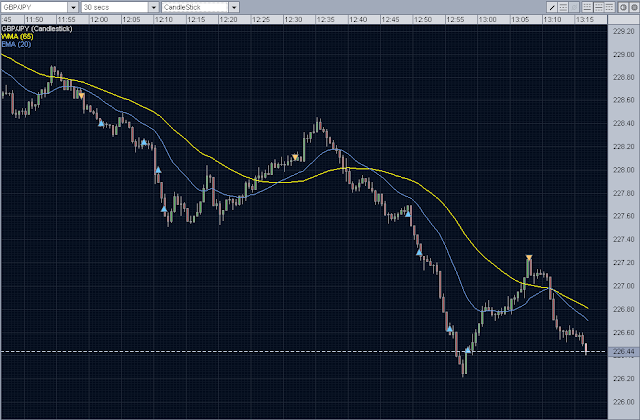The image size is (640, 420).
Task: Click the 12:45 time axis label
Action: point(390,20)
